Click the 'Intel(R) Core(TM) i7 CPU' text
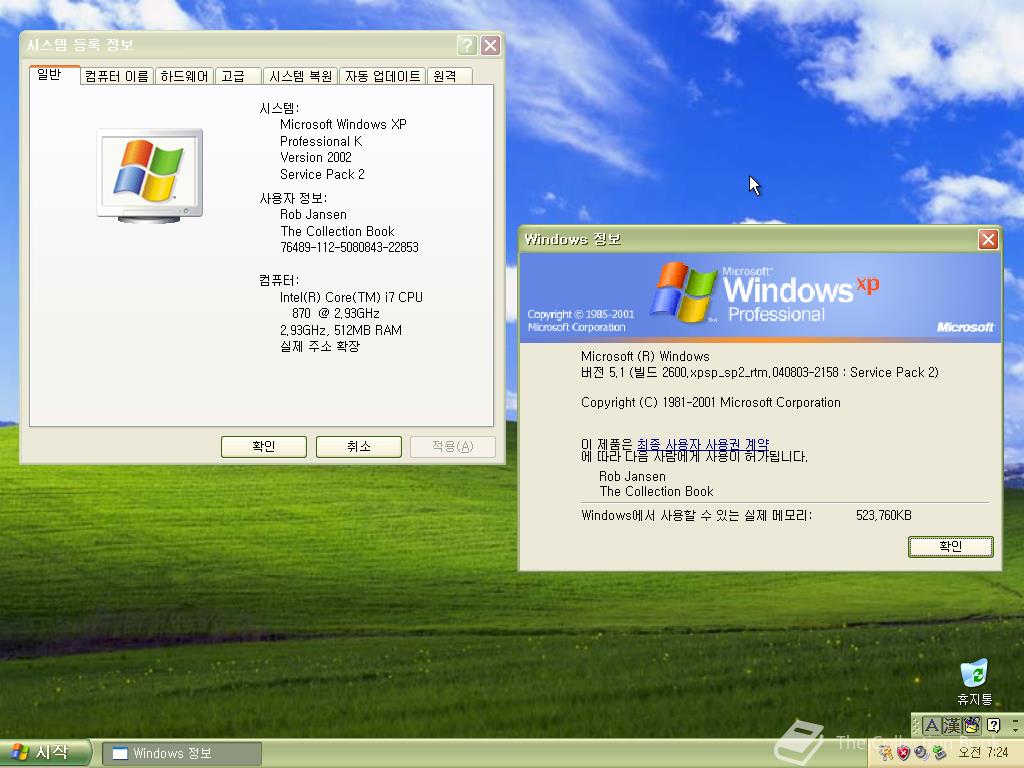This screenshot has height=768, width=1024. tap(351, 297)
